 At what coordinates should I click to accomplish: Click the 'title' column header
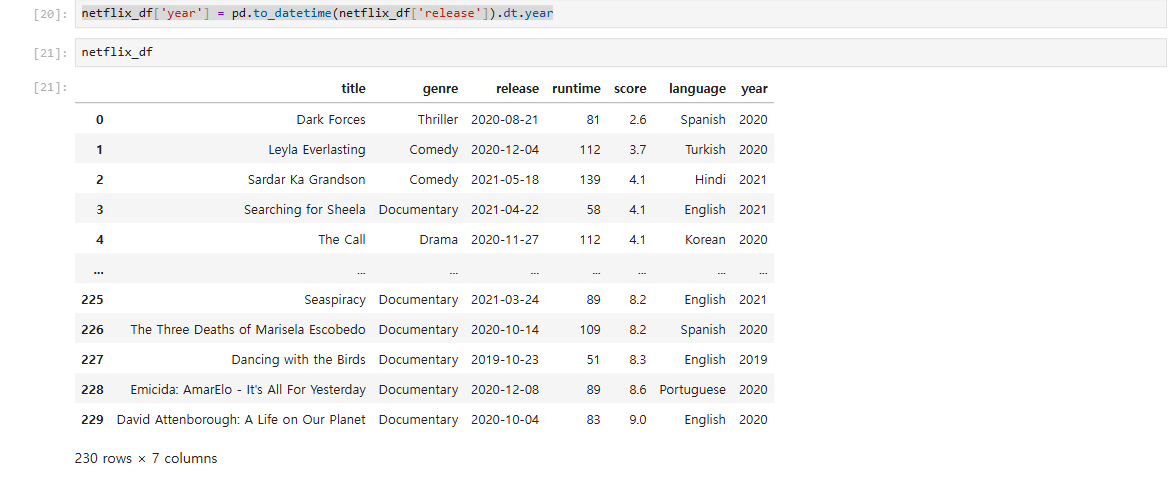tap(353, 89)
